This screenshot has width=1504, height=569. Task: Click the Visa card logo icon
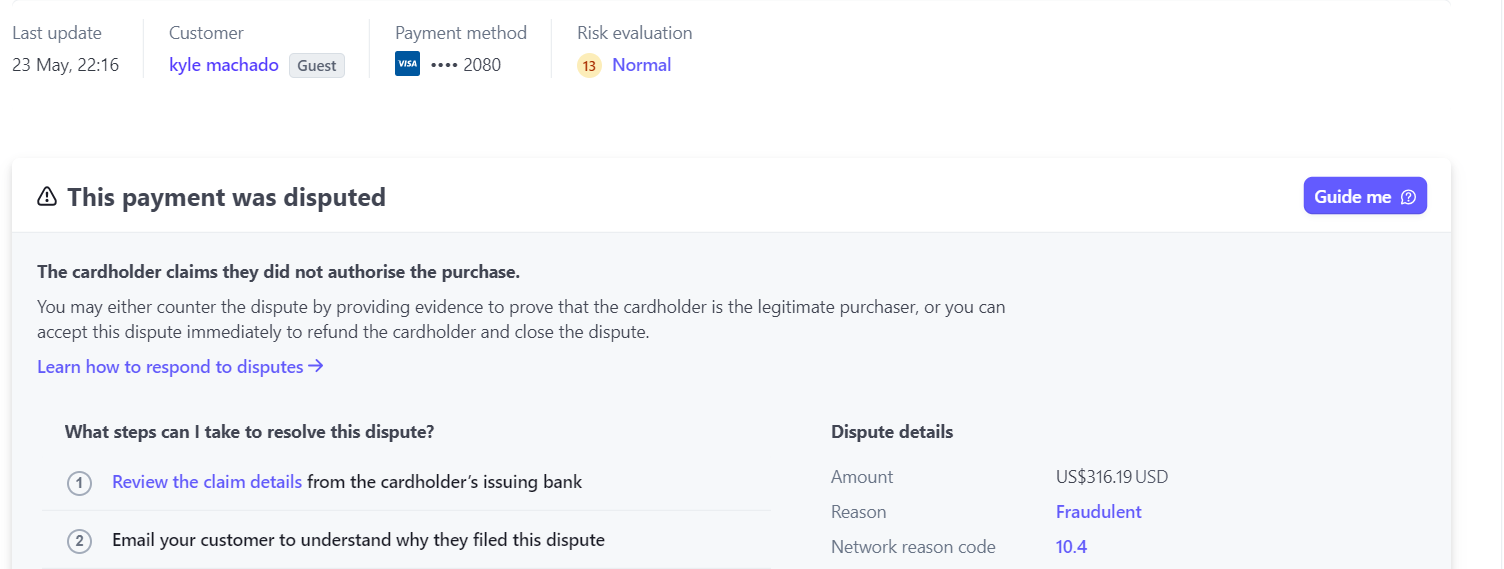click(x=407, y=65)
